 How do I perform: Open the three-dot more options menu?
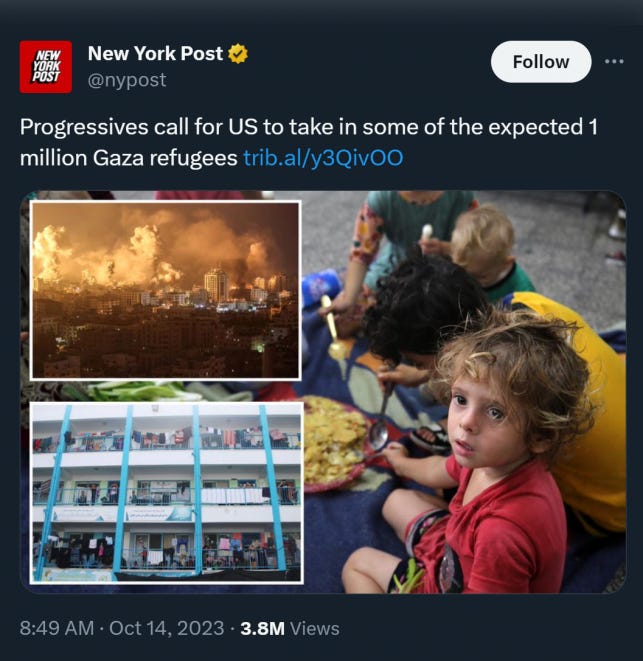(614, 62)
